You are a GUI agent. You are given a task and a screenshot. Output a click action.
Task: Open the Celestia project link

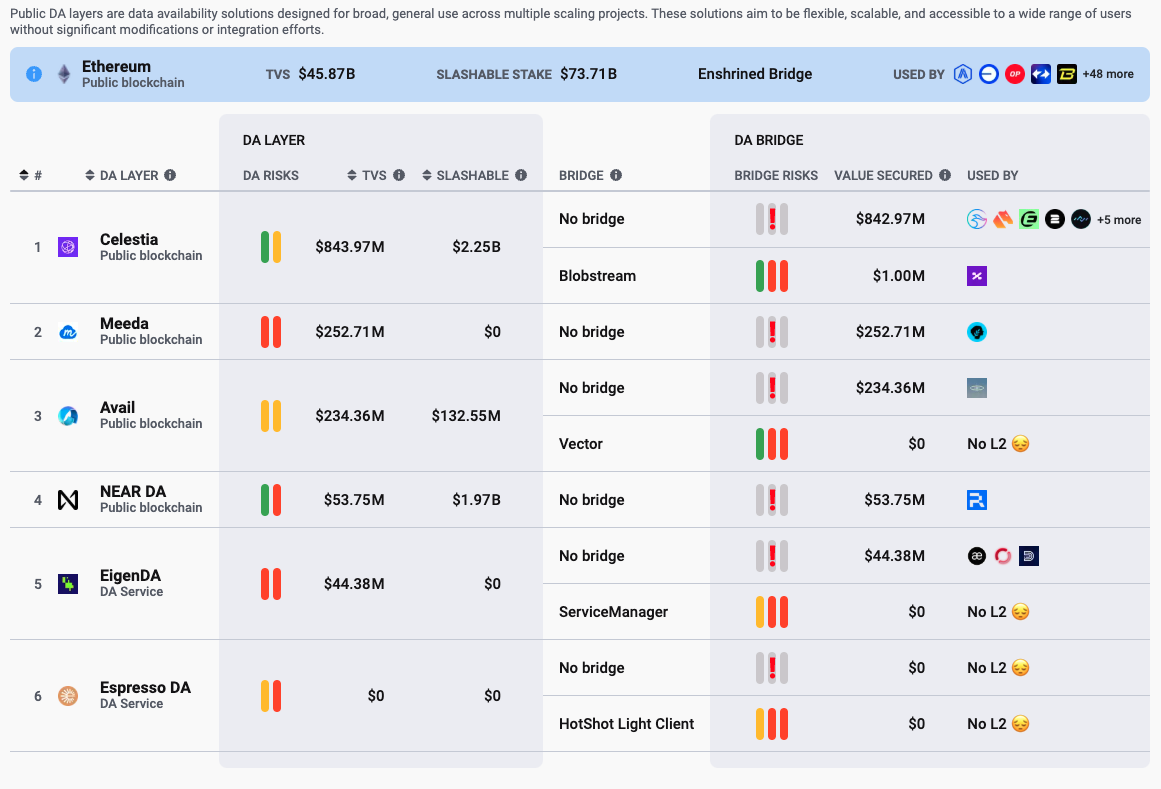click(x=129, y=240)
